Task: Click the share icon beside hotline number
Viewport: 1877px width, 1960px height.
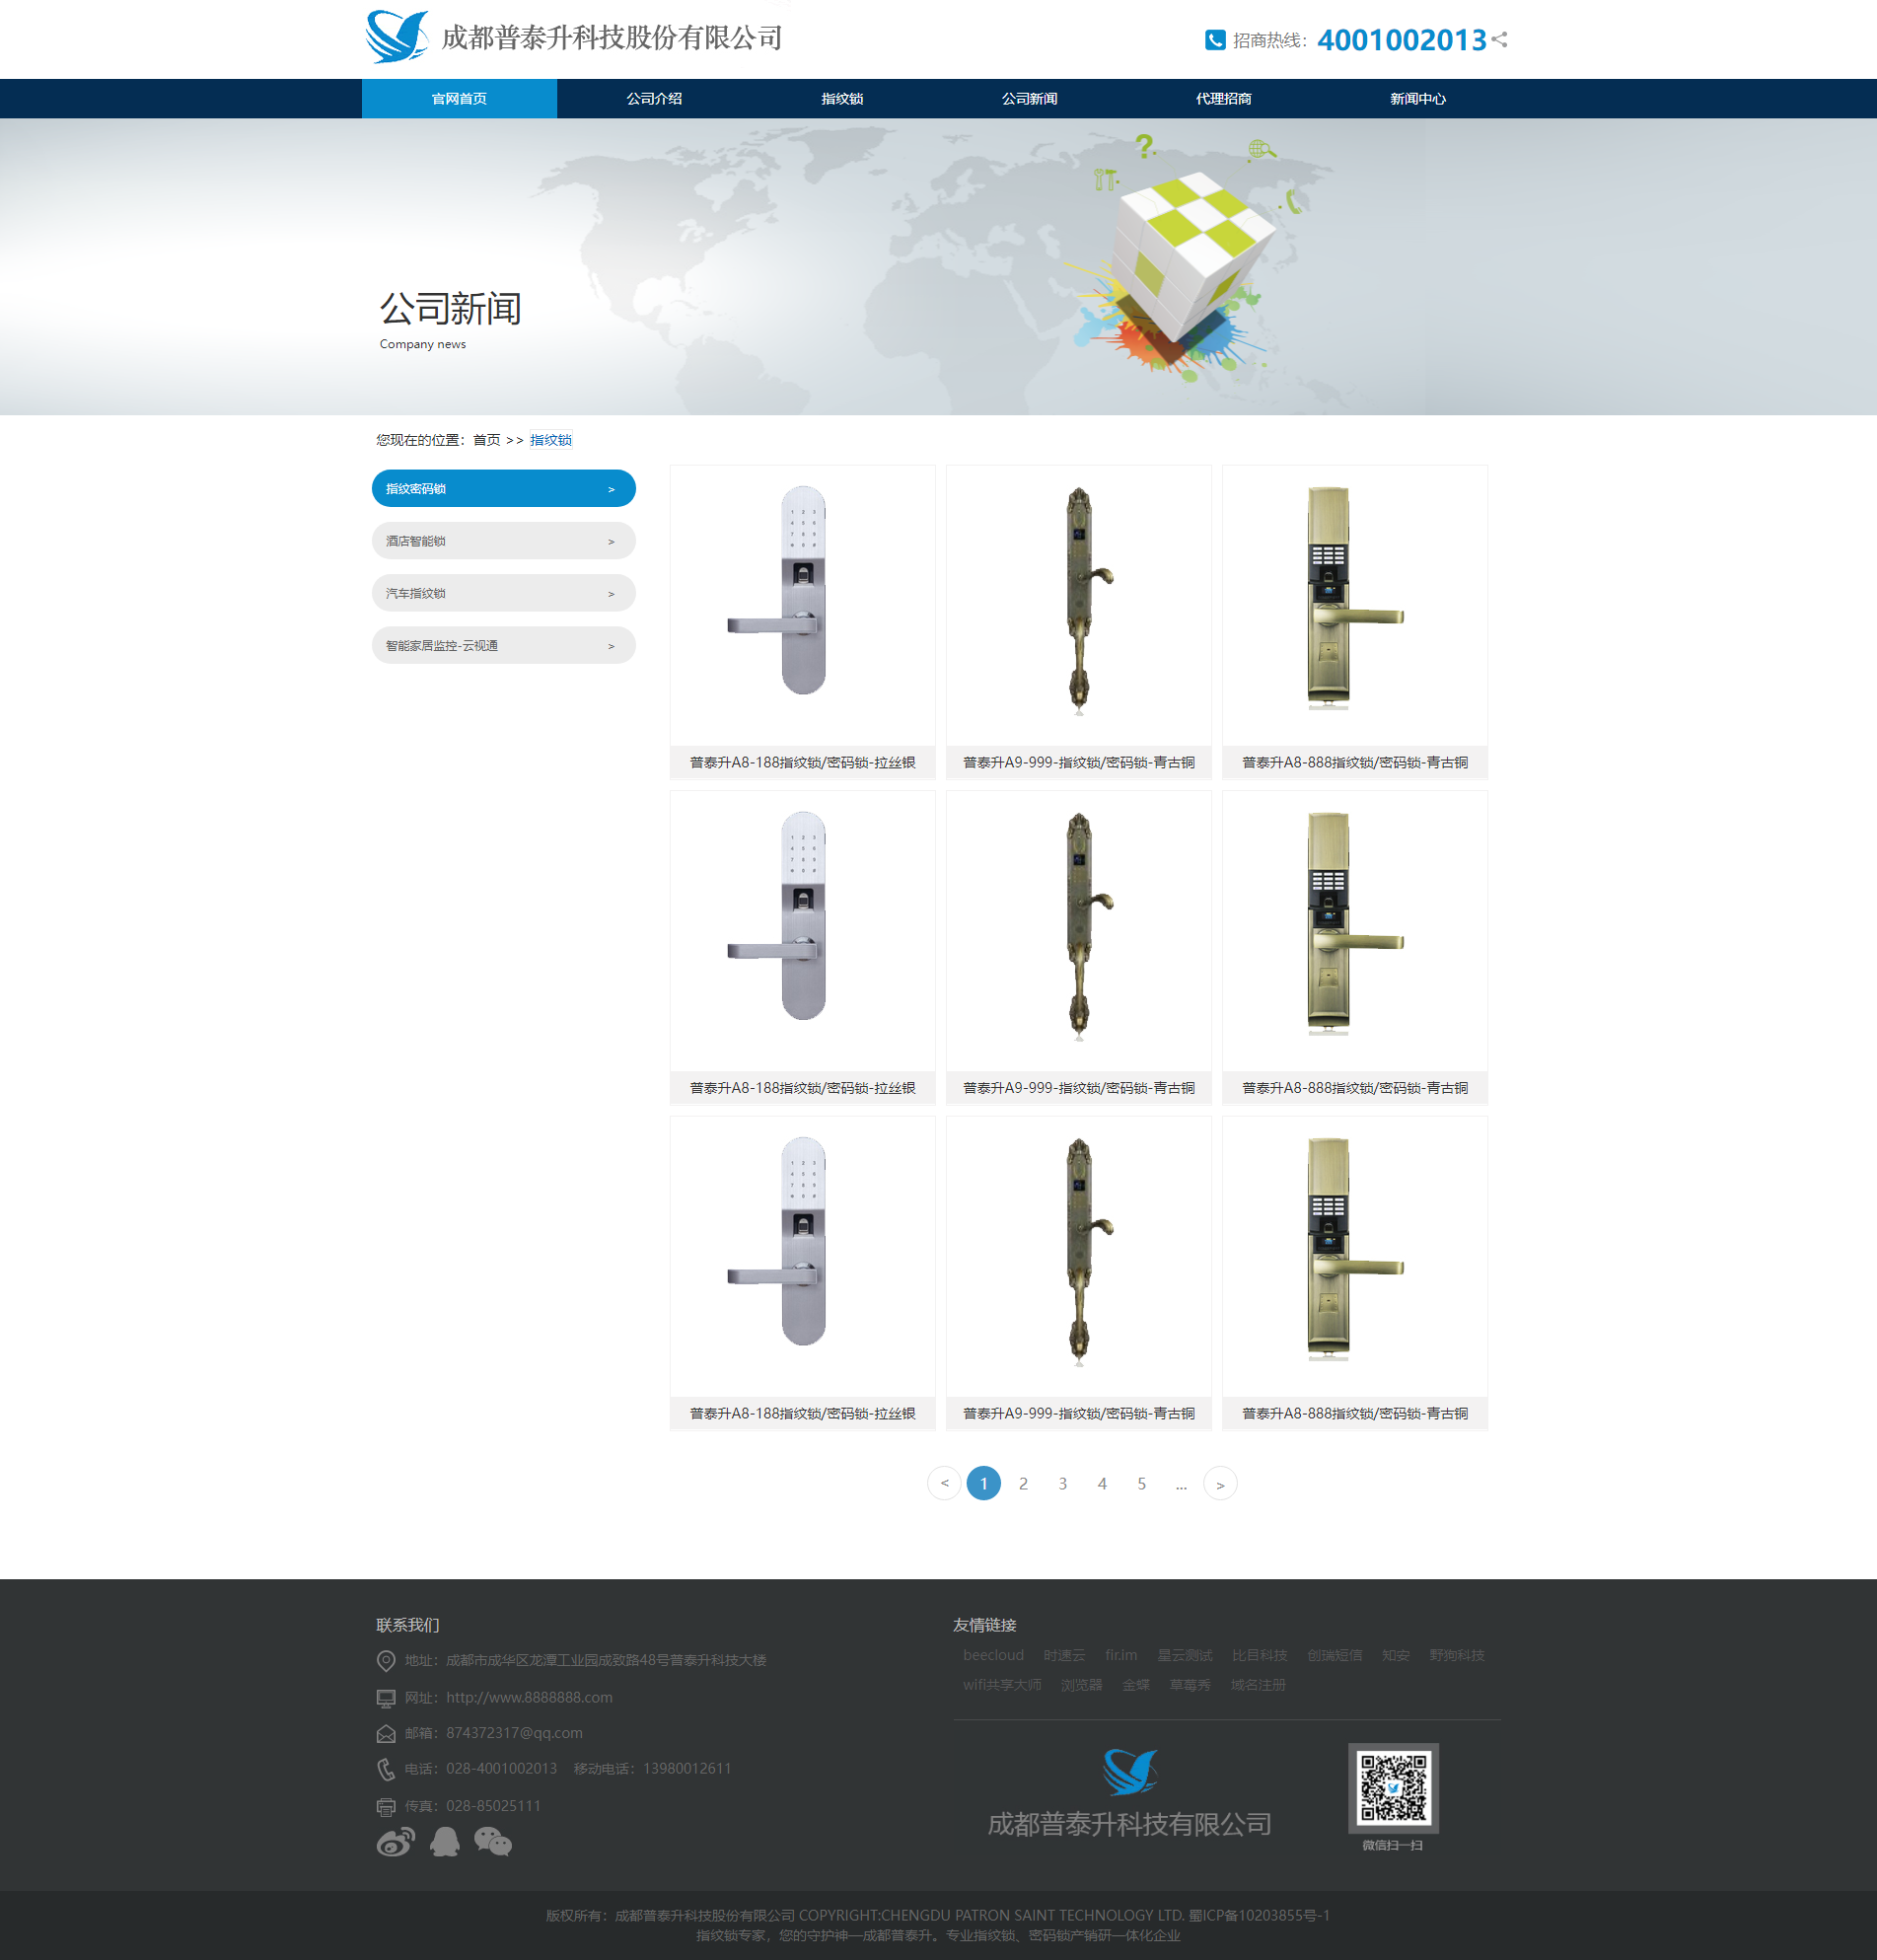Action: (1499, 40)
